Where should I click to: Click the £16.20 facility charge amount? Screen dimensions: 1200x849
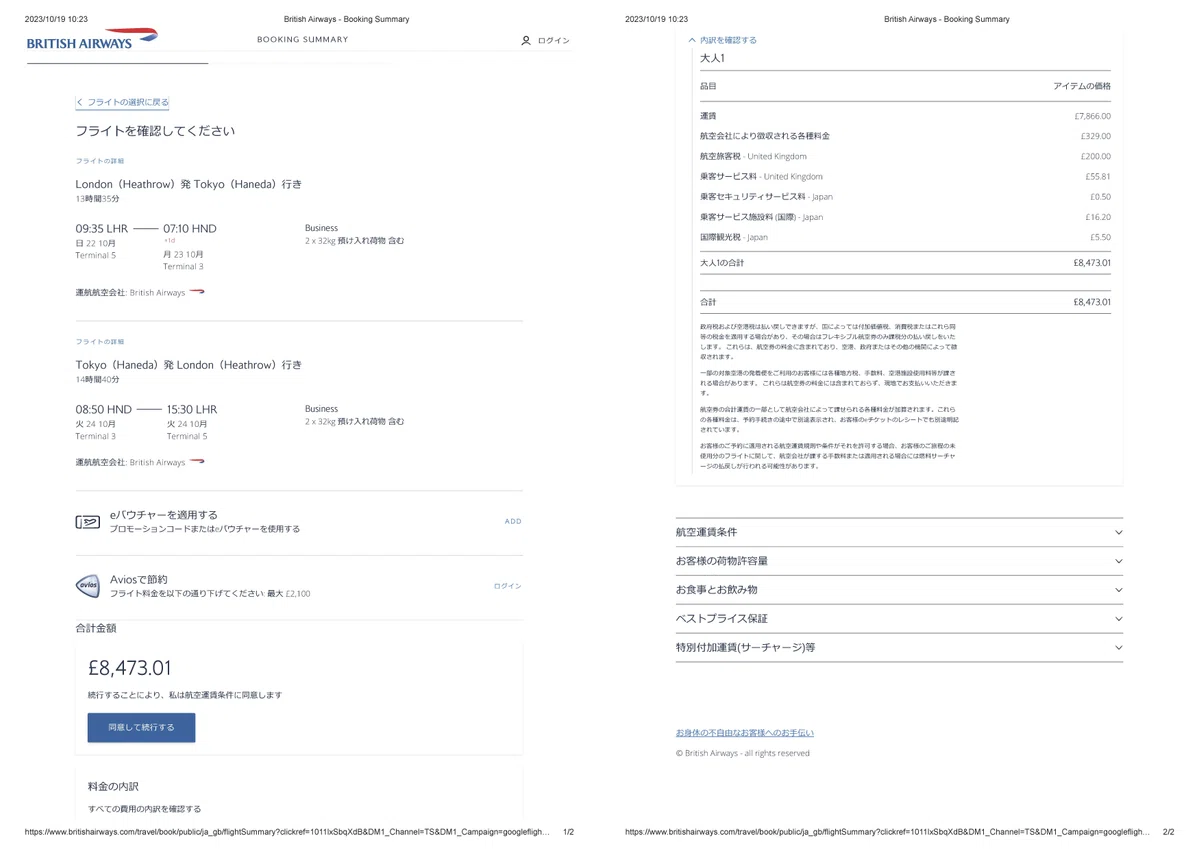1098,217
